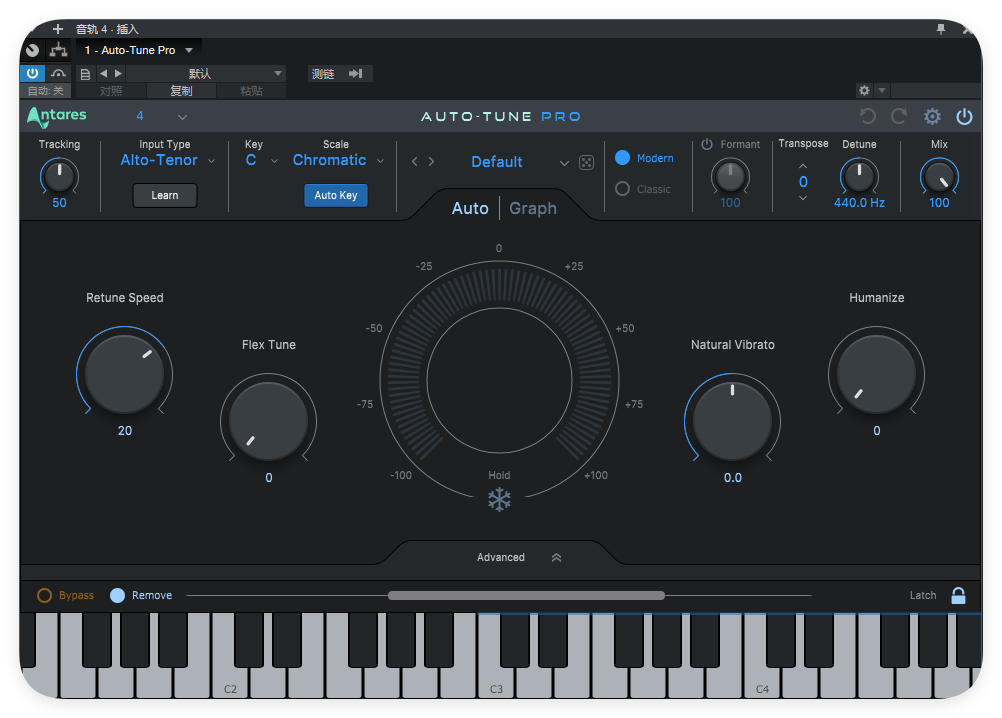Click the 对照 compare button
This screenshot has height=718, width=1002.
click(x=111, y=91)
